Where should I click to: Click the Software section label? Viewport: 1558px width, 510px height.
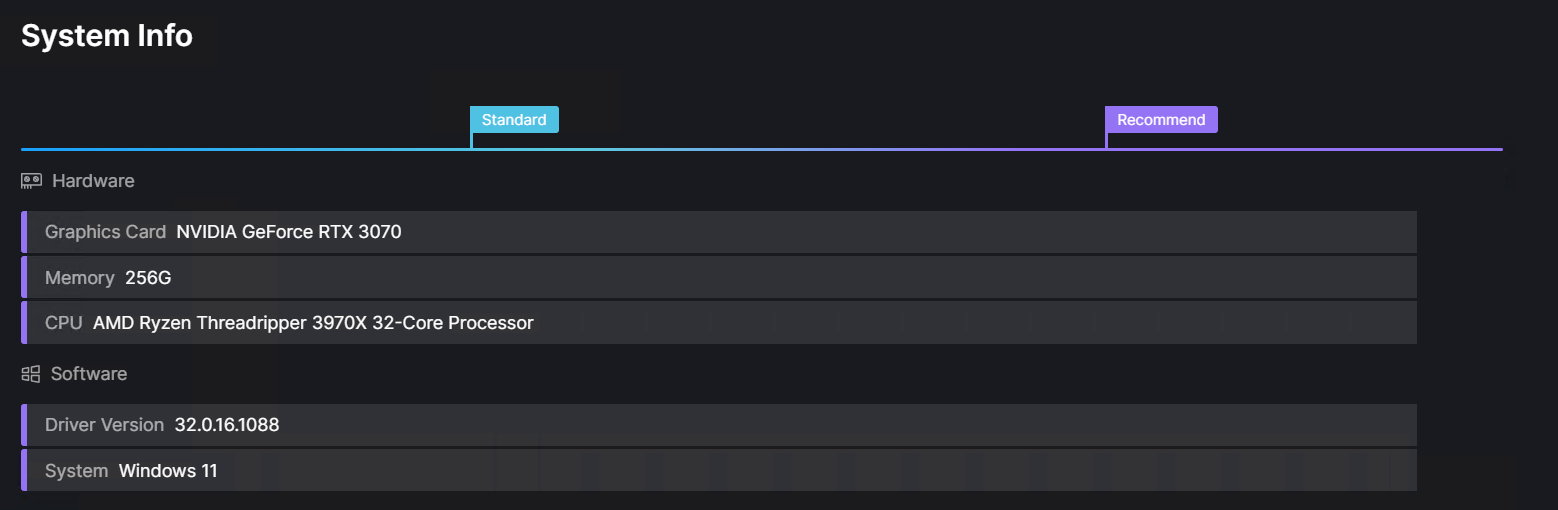click(89, 374)
